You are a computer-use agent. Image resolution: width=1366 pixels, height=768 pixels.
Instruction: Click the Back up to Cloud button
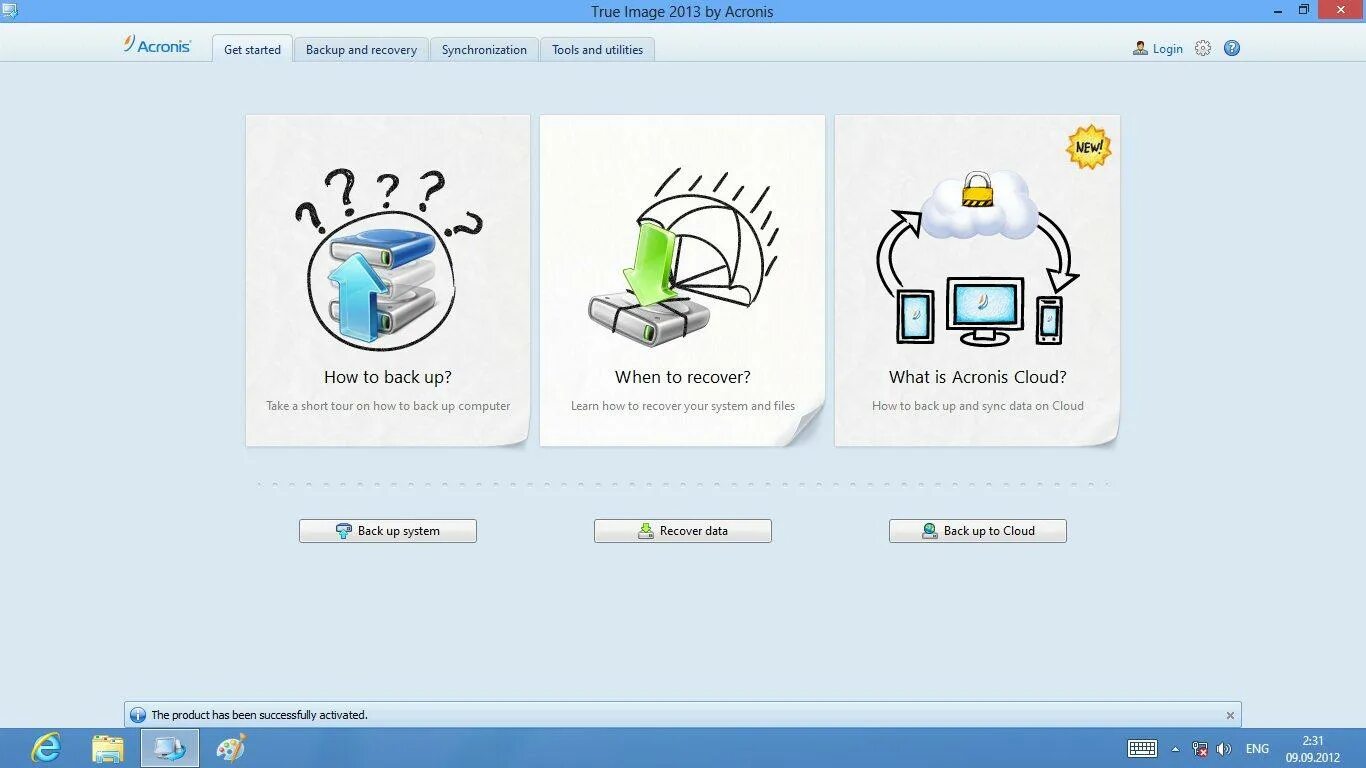click(x=978, y=531)
